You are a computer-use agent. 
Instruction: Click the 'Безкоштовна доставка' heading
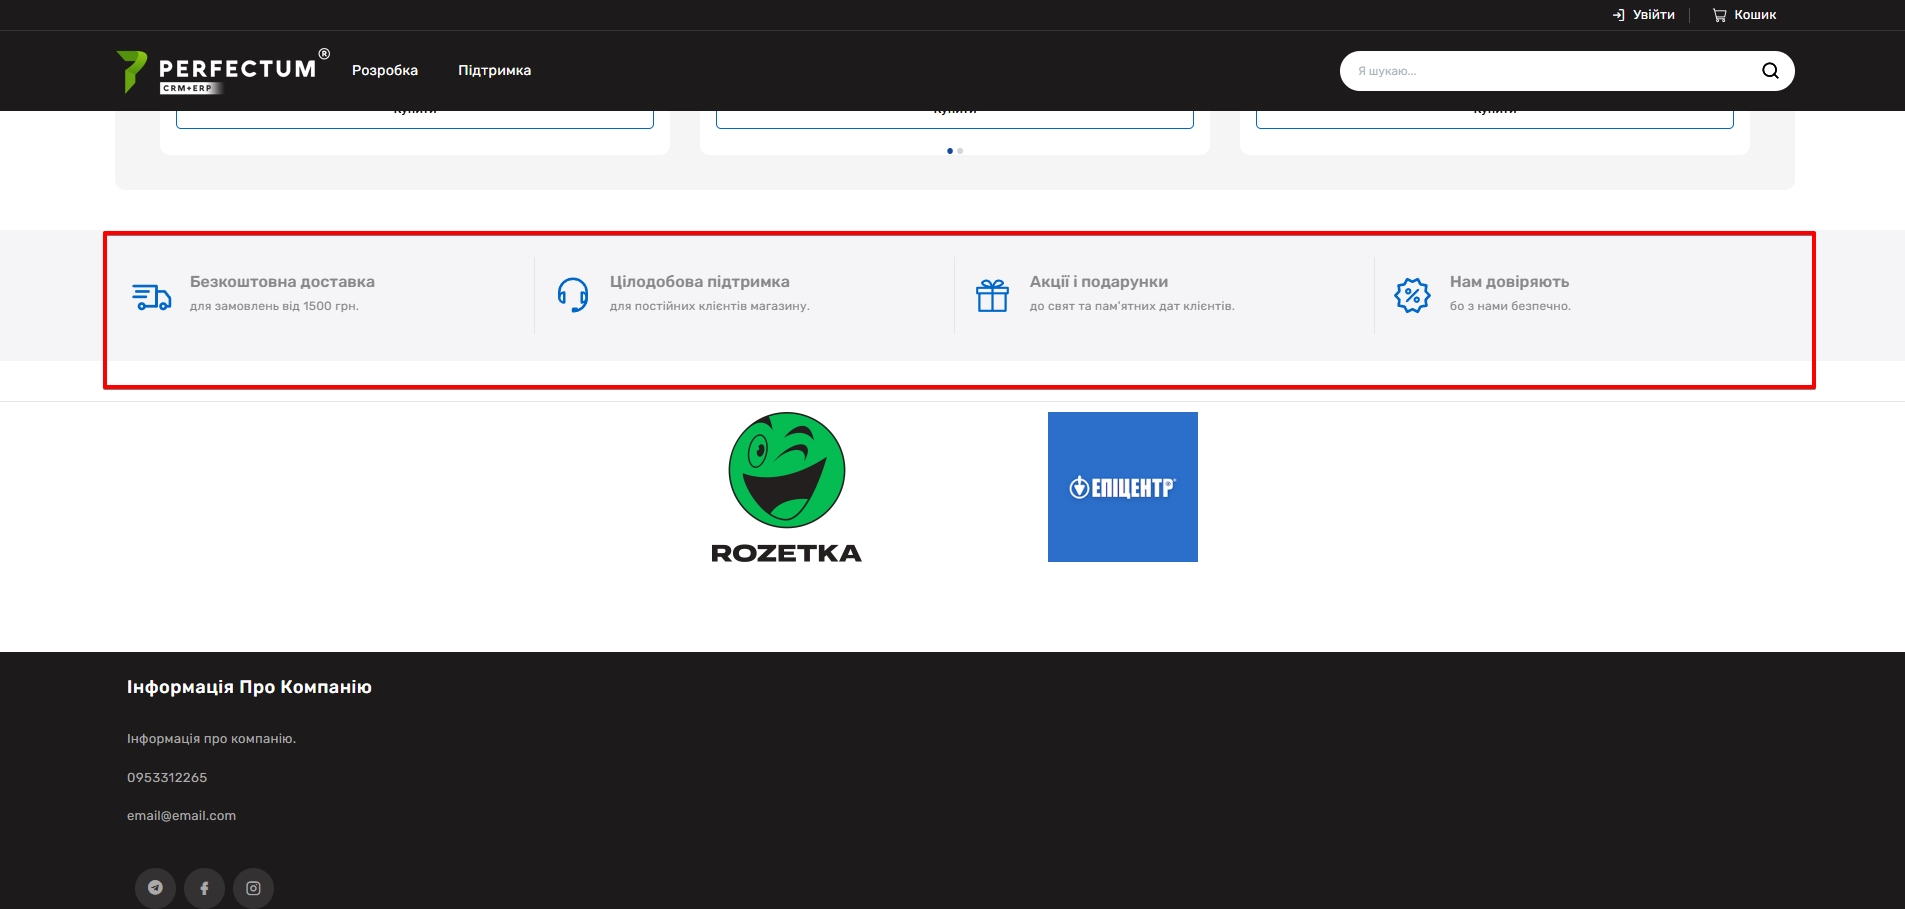pos(282,282)
